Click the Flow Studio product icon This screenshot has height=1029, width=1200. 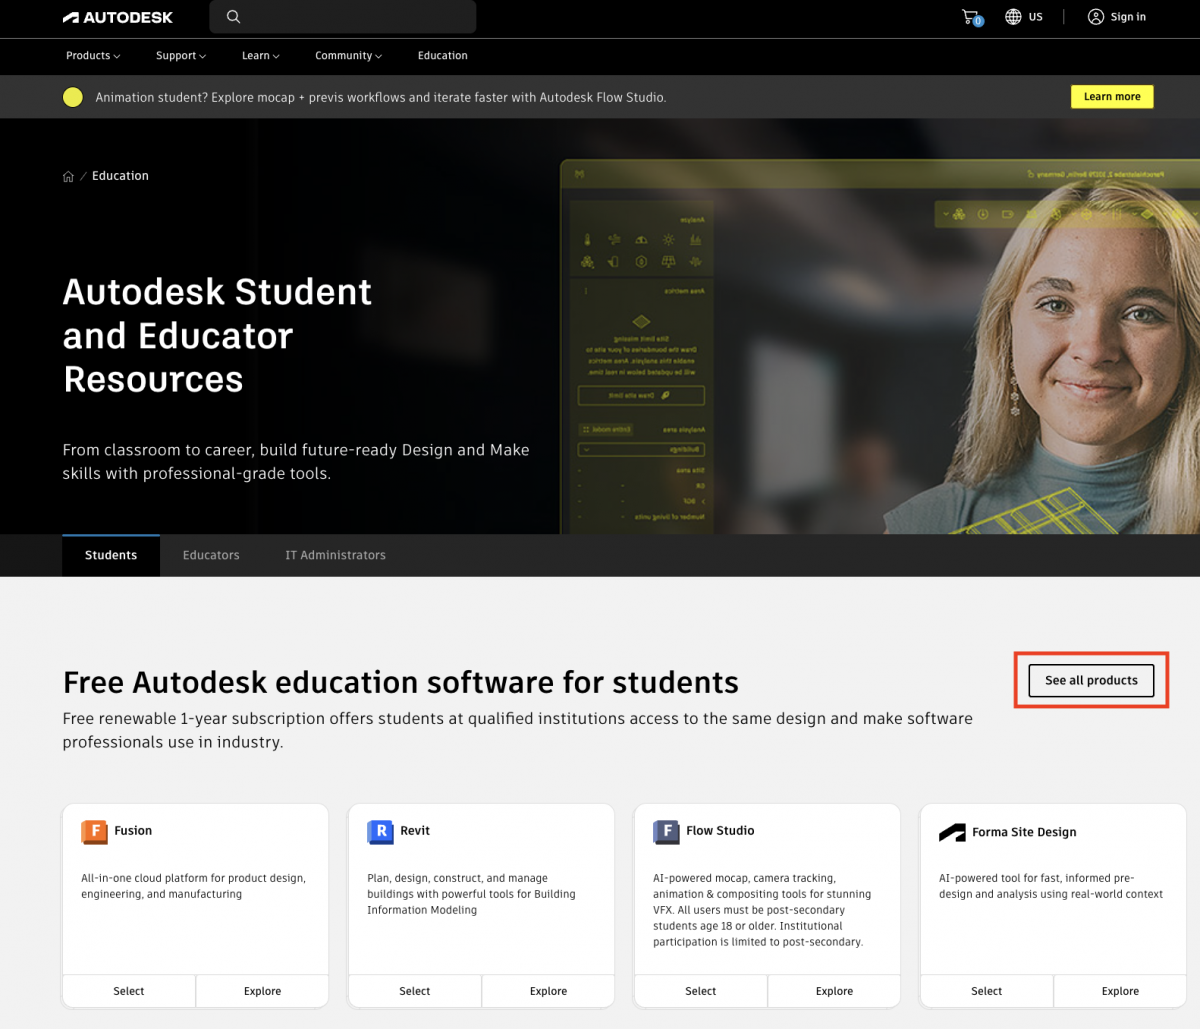tap(666, 831)
